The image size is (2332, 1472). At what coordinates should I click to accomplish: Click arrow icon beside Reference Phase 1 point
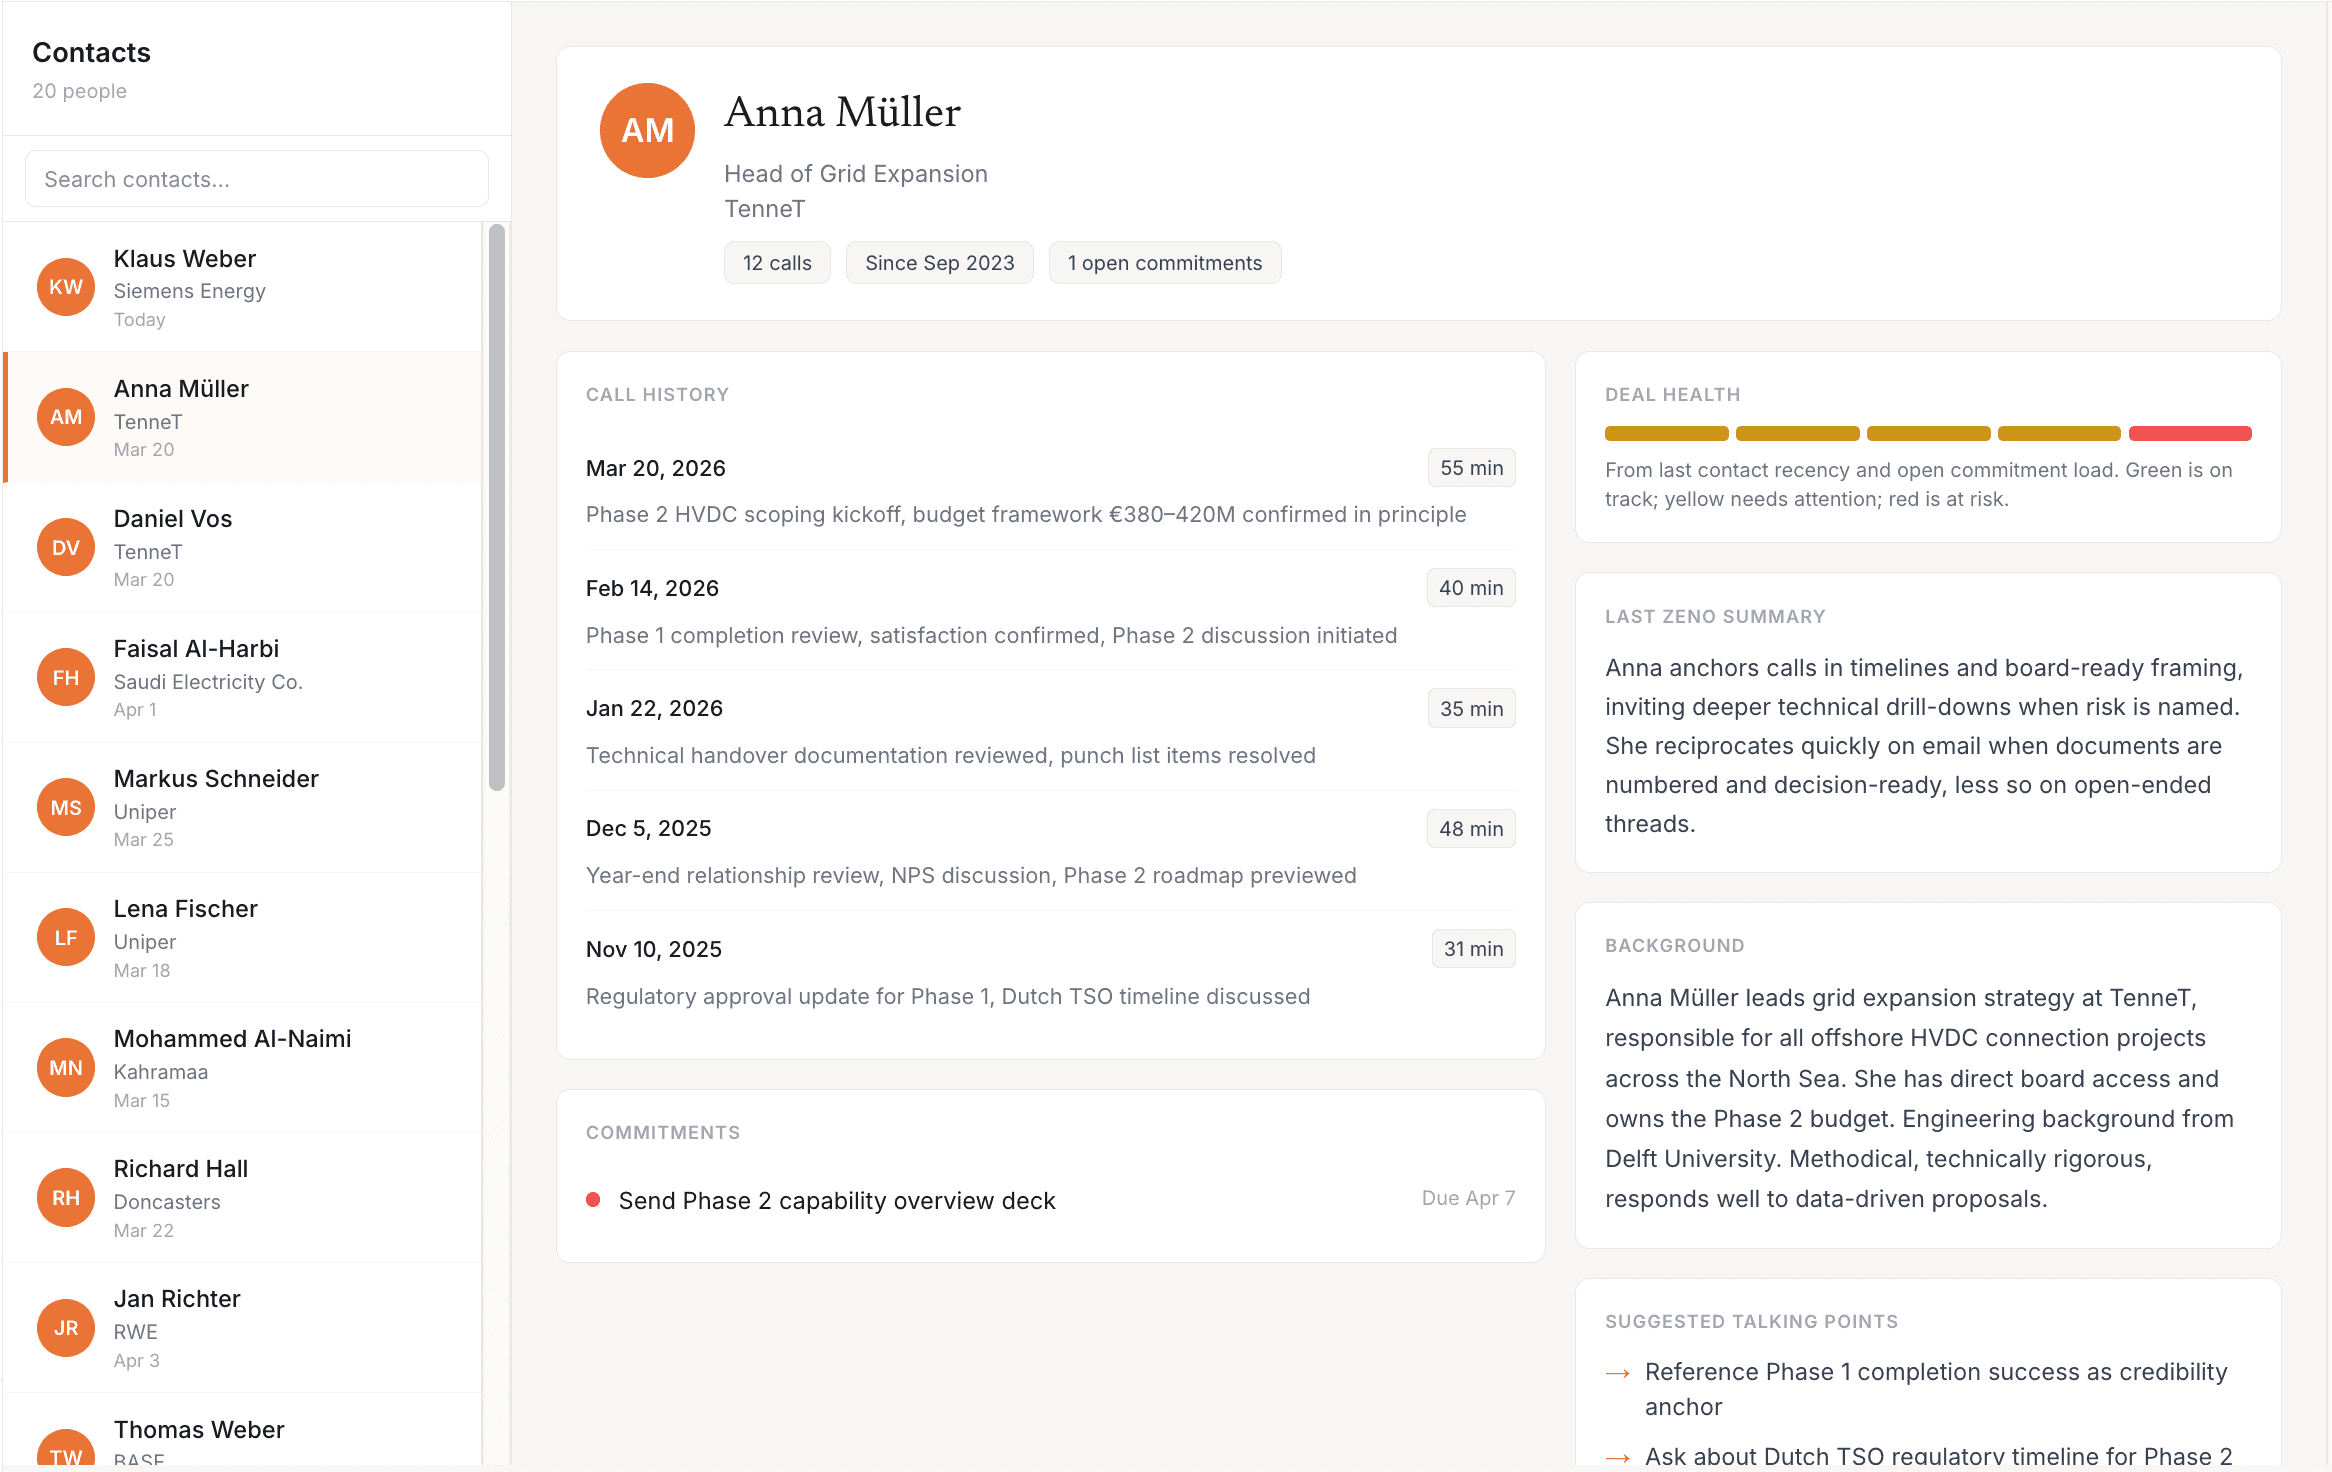(1618, 1373)
